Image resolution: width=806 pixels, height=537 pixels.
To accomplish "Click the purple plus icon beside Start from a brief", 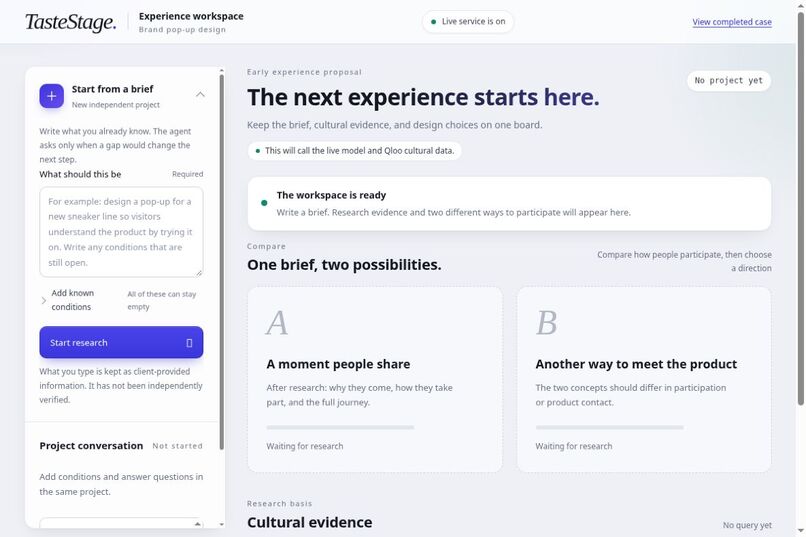I will coord(51,96).
